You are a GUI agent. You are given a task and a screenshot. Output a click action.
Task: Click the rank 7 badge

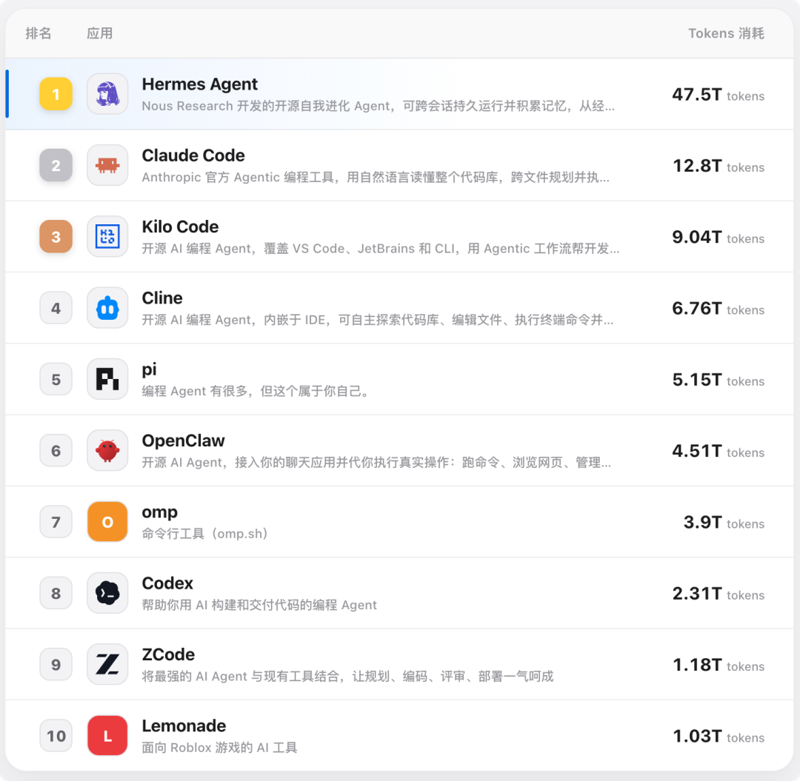coord(56,521)
